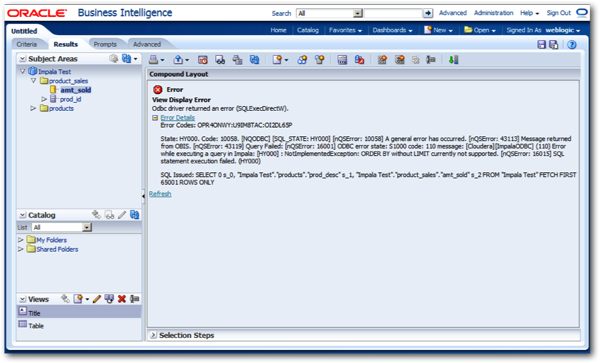
Task: Open the Help menu
Action: [530, 13]
